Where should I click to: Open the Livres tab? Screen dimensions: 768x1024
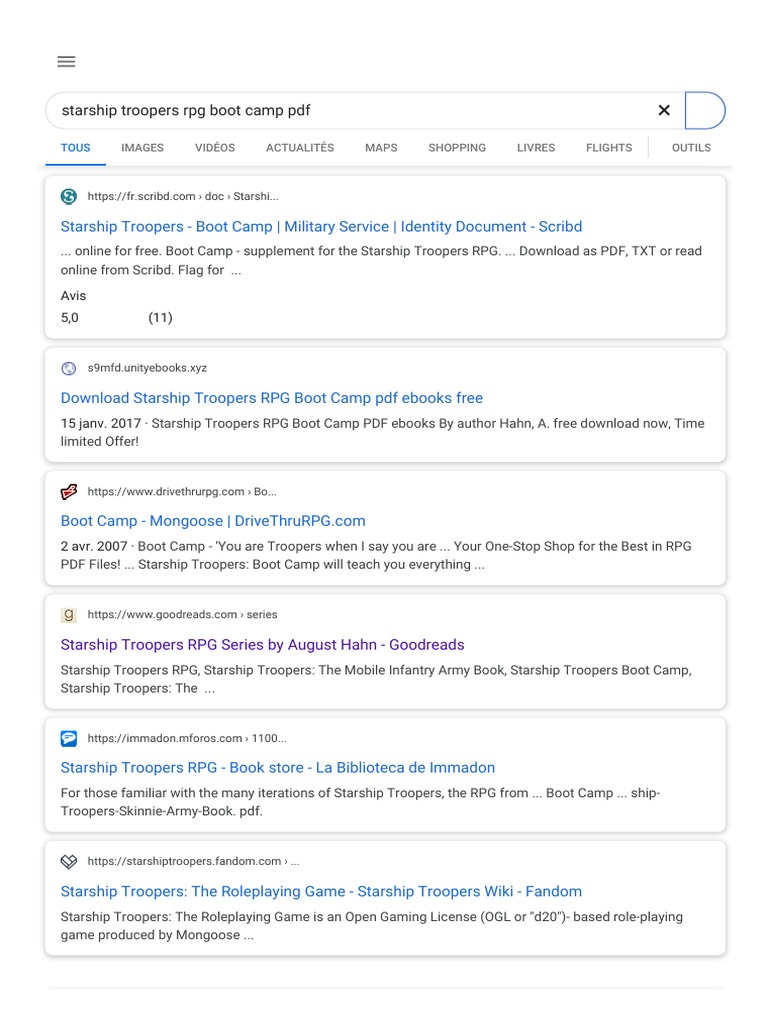(536, 148)
